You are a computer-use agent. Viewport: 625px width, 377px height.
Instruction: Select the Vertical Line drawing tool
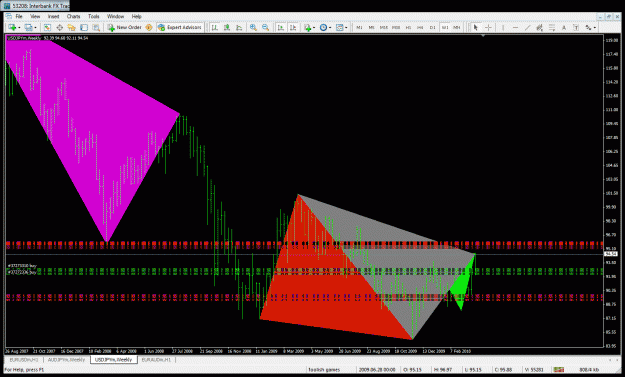pos(503,27)
